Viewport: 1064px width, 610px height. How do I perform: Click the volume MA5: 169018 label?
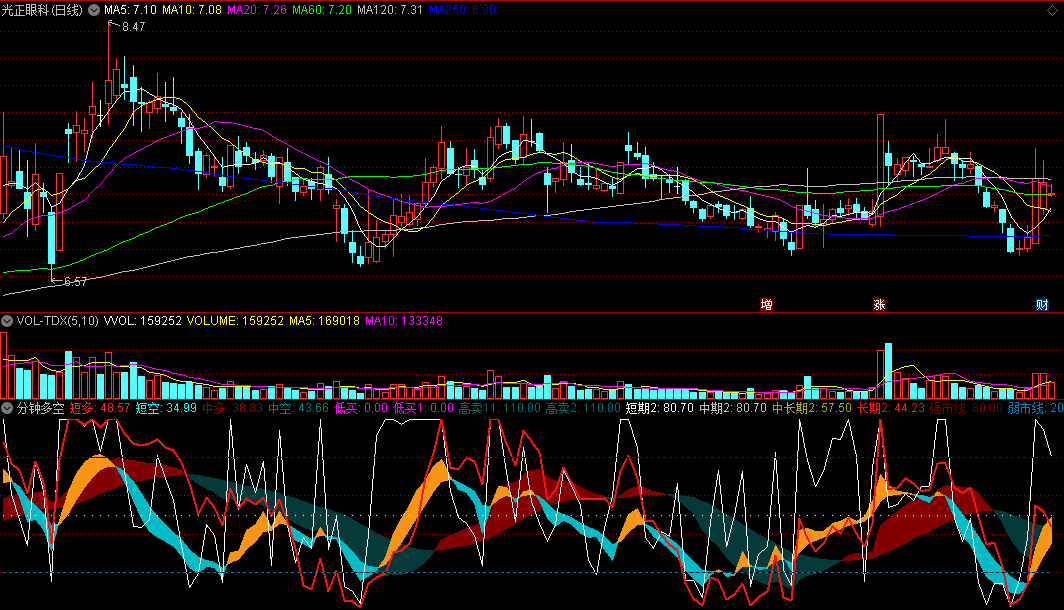tap(324, 320)
